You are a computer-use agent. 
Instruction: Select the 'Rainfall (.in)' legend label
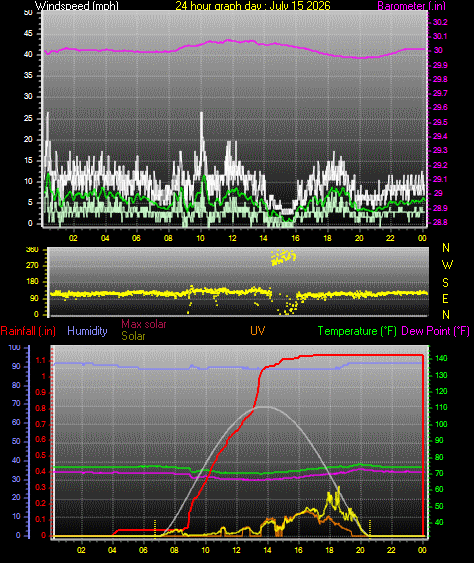click(28, 331)
